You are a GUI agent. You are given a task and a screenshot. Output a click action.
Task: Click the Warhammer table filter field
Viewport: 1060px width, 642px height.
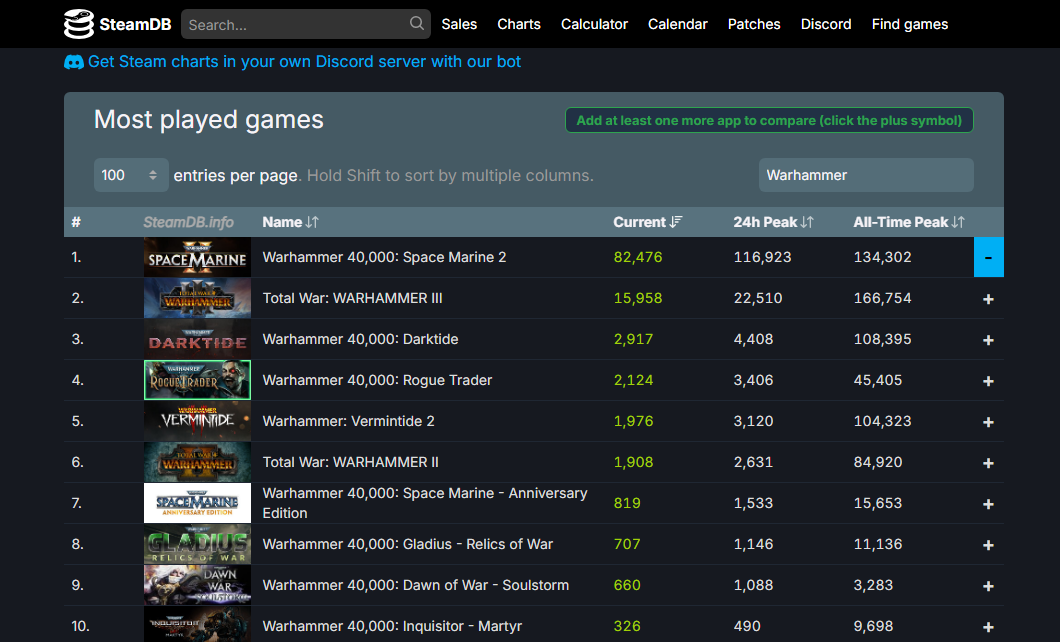coord(866,175)
